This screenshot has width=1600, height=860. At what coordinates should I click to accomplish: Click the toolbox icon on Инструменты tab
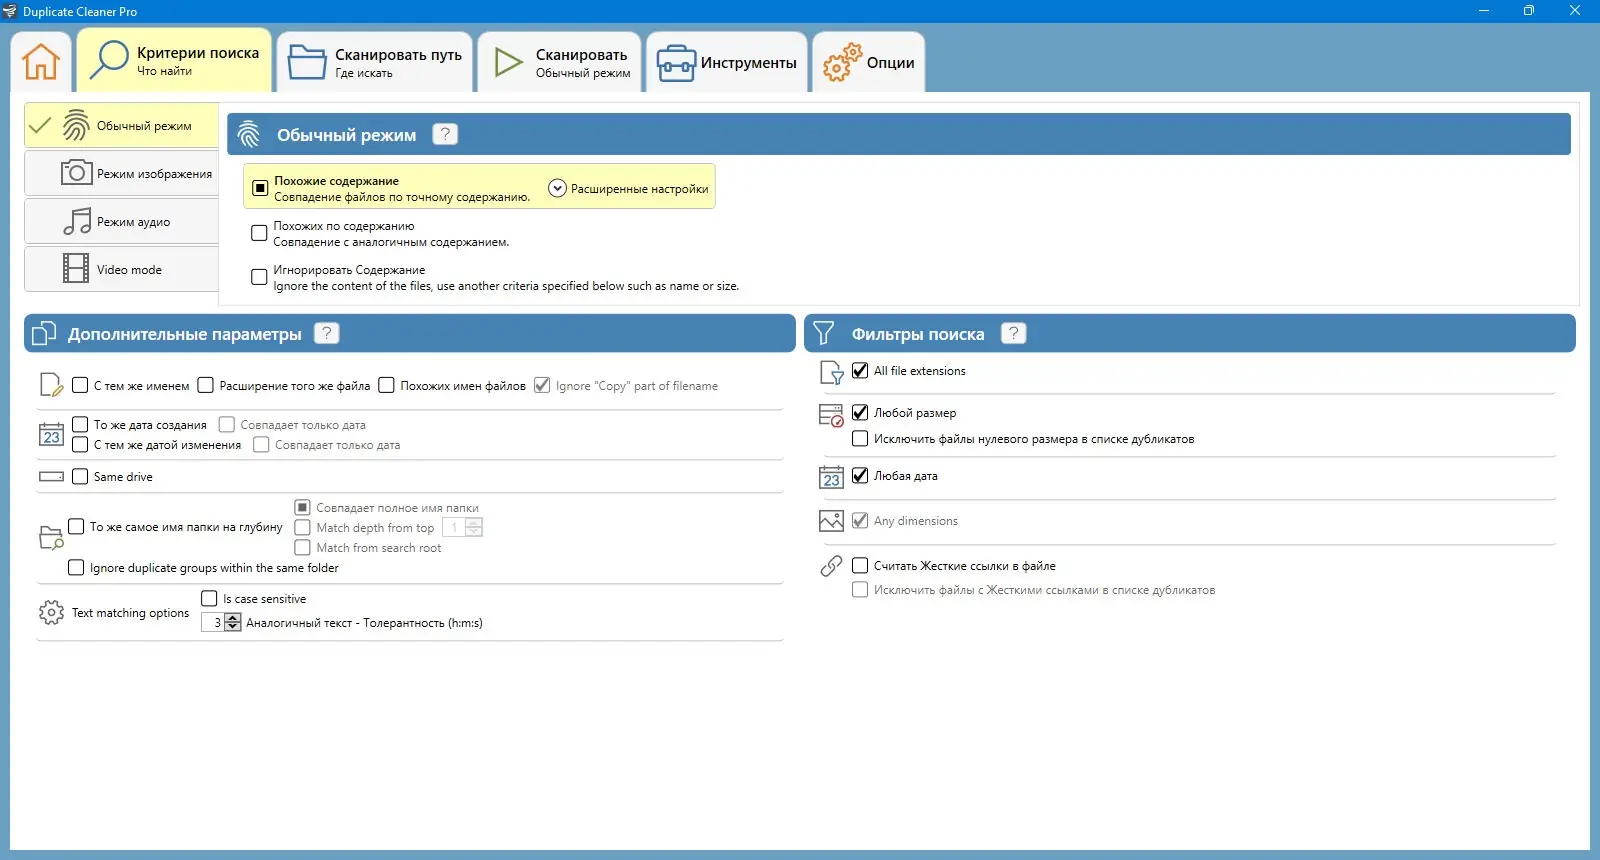click(676, 63)
